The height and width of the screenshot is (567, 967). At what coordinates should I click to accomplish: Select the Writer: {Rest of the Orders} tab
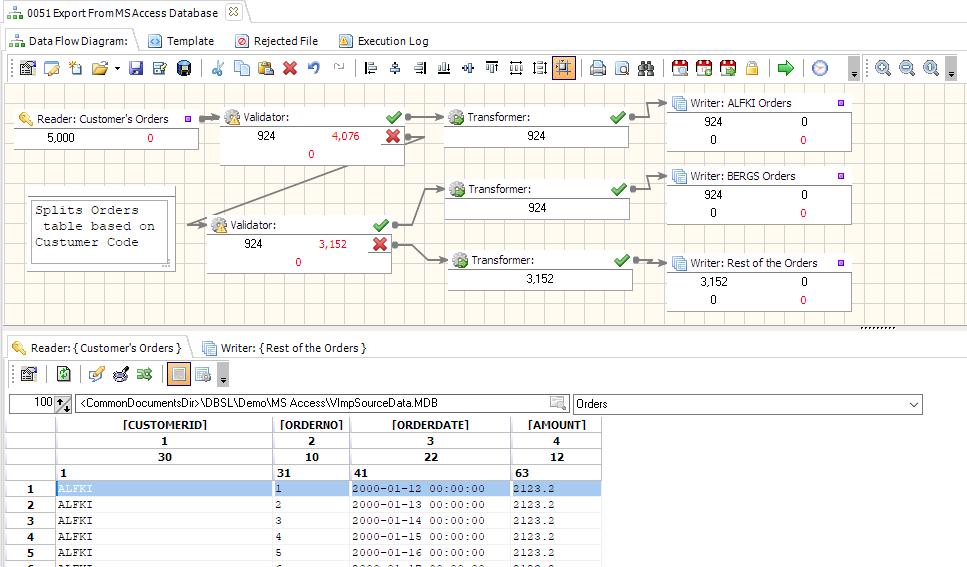284,348
